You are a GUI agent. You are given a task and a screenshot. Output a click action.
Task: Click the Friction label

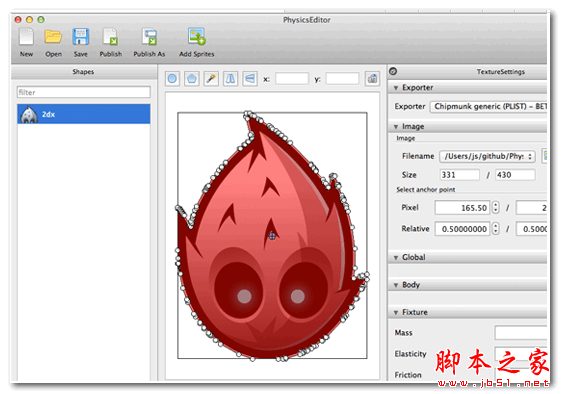408,375
